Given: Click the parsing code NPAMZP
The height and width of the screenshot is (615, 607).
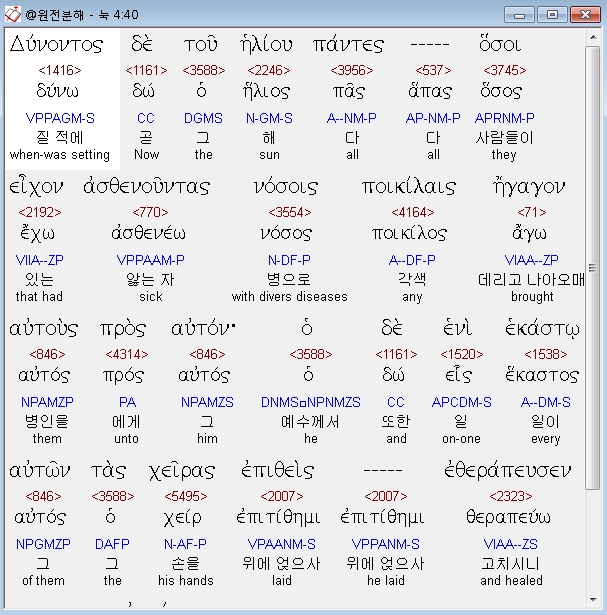Looking at the screenshot, I should click(x=47, y=402).
